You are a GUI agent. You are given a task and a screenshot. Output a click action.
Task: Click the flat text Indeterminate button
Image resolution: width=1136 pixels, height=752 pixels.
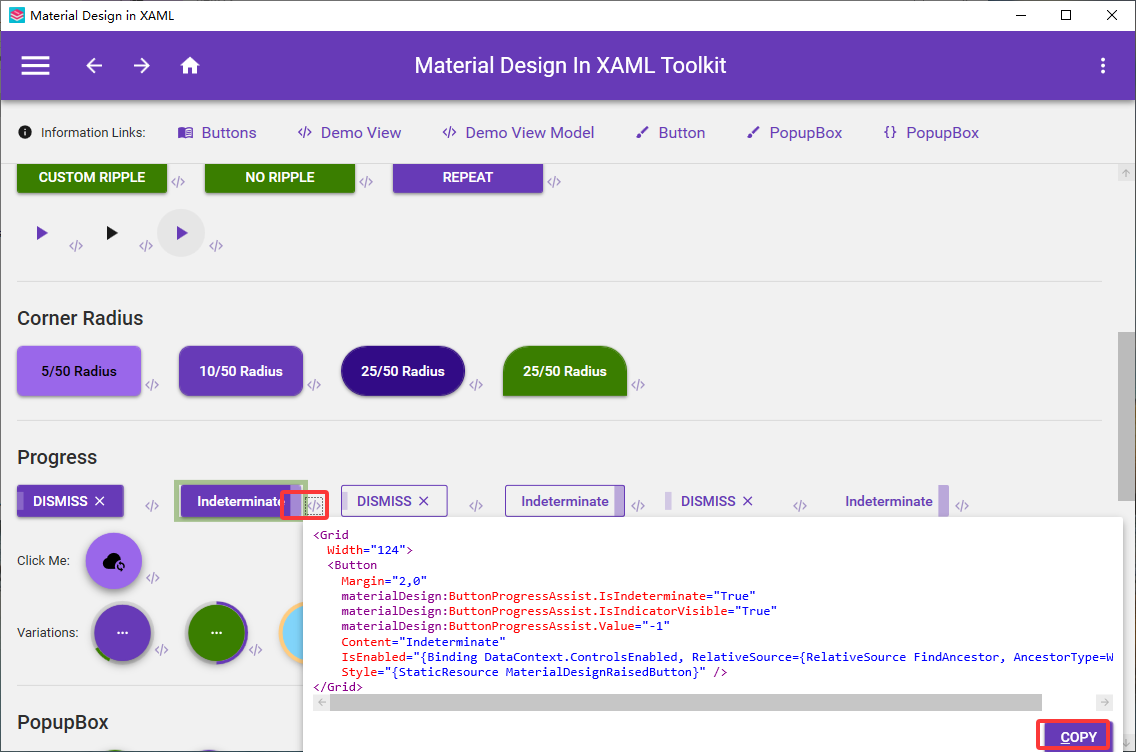tap(889, 501)
